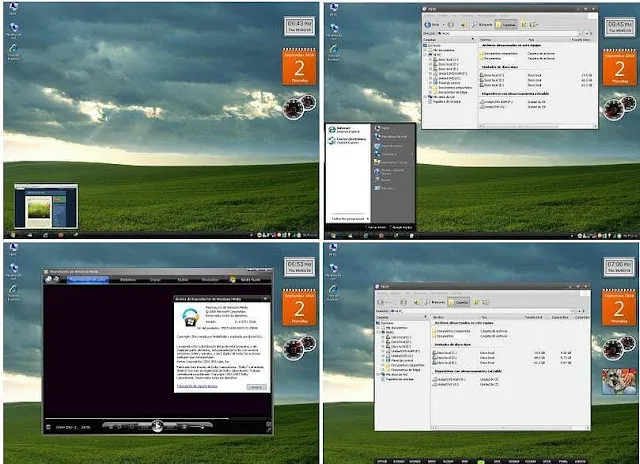Click the dog photo widget in 07:00 PM screenshot
This screenshot has width=640, height=464.
[619, 382]
